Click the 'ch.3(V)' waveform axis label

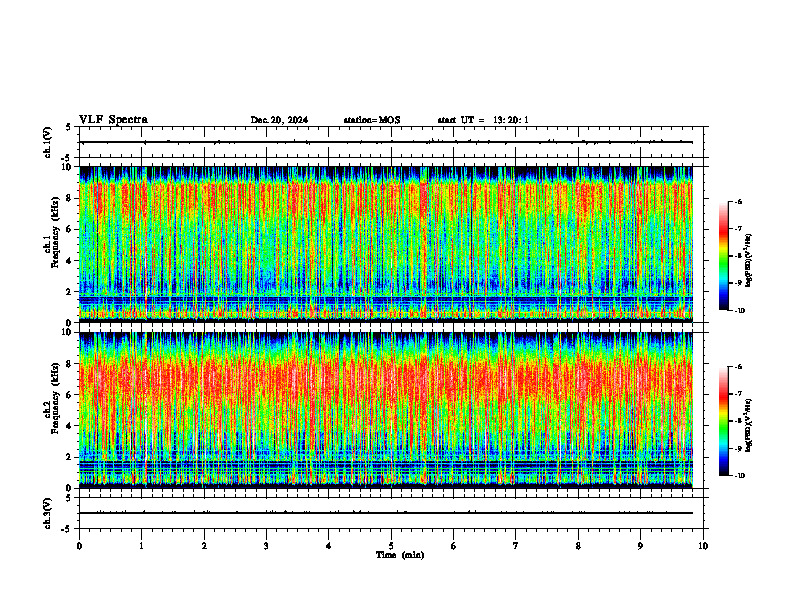[x=48, y=513]
